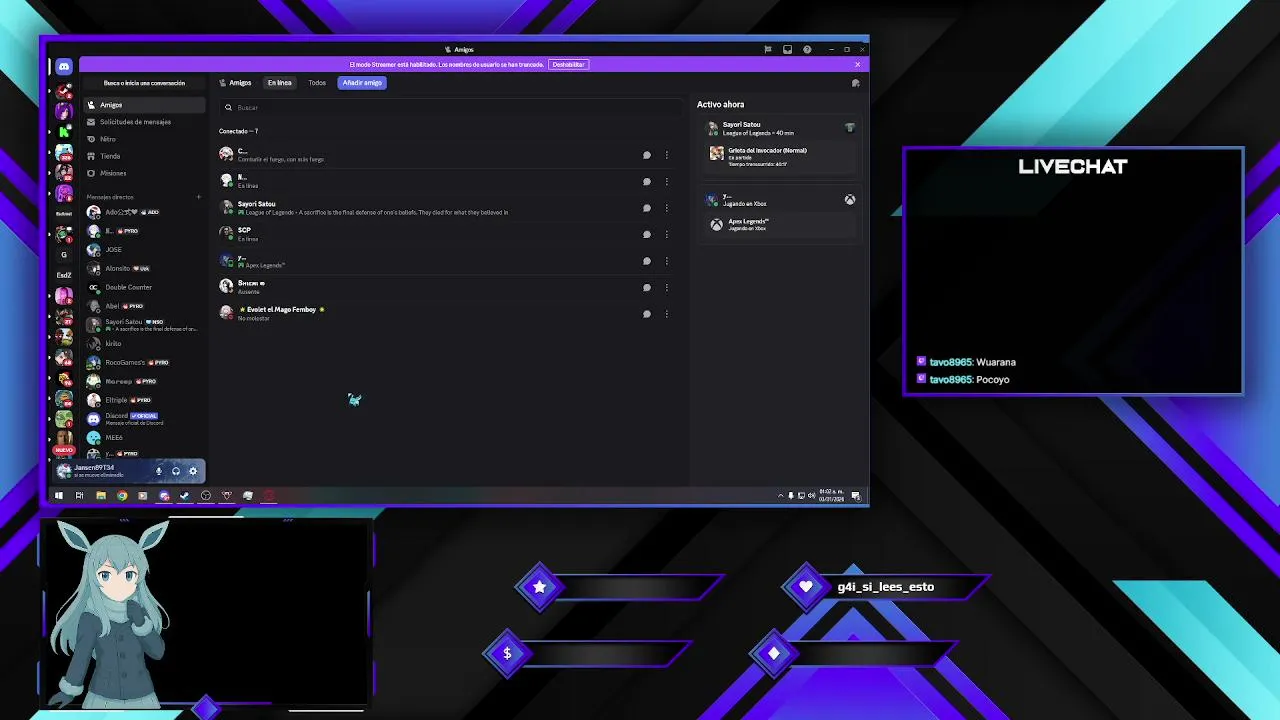1280x720 pixels.
Task: Open the group DM icon below banner
Action: point(855,83)
